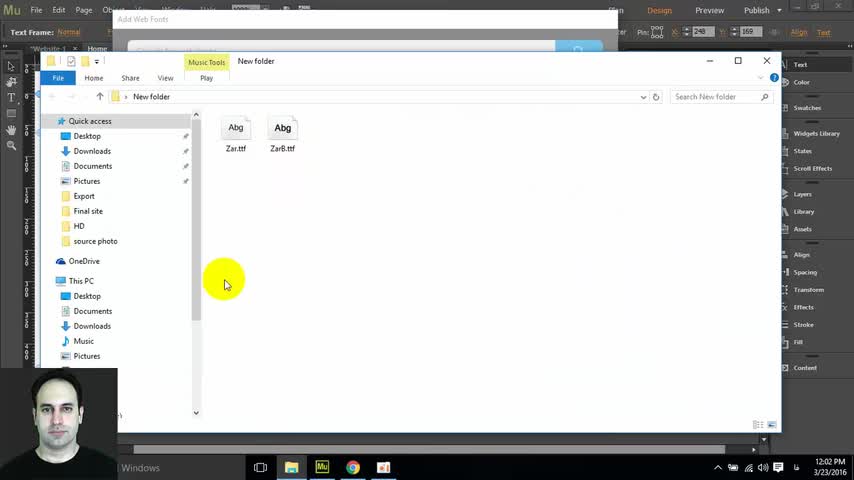Open the HD folder in sidebar
The height and width of the screenshot is (480, 854).
(x=79, y=226)
